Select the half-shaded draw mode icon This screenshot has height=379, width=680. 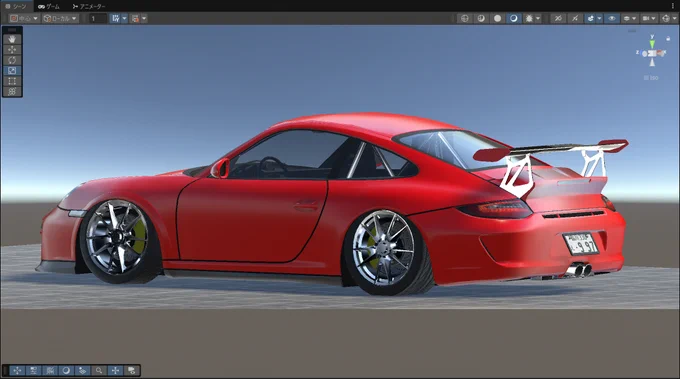pyautogui.click(x=481, y=18)
